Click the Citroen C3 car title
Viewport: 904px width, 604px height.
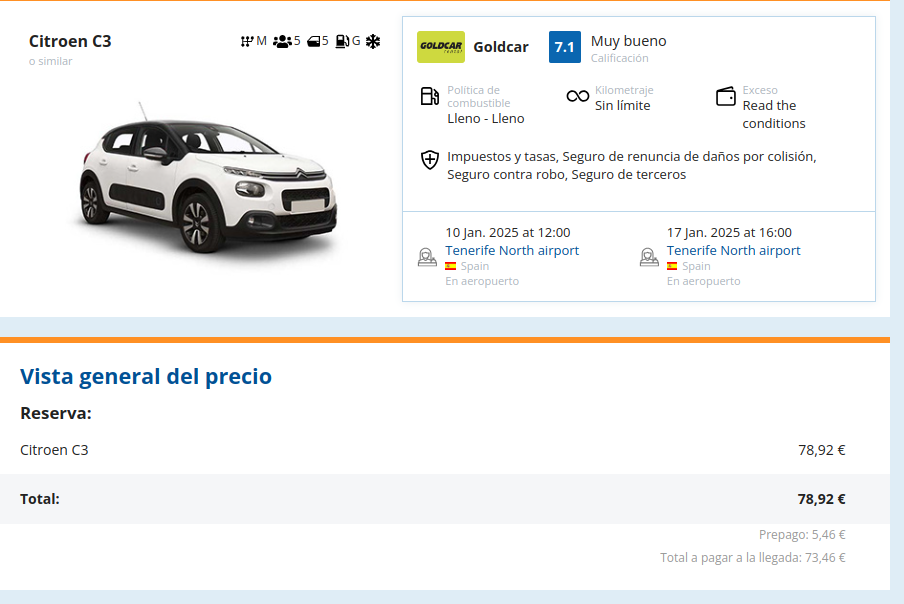(x=70, y=41)
